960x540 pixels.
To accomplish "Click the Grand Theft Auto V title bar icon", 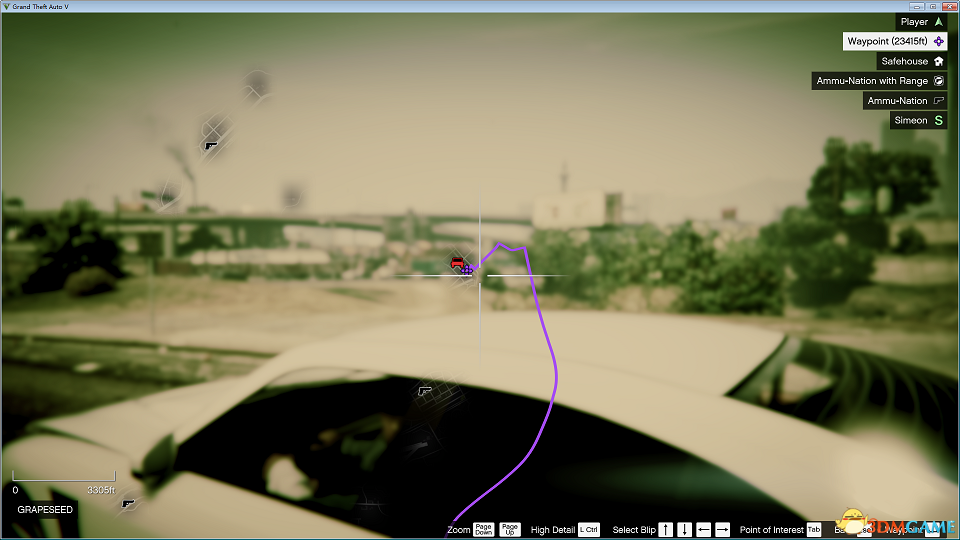I will click(x=6, y=6).
